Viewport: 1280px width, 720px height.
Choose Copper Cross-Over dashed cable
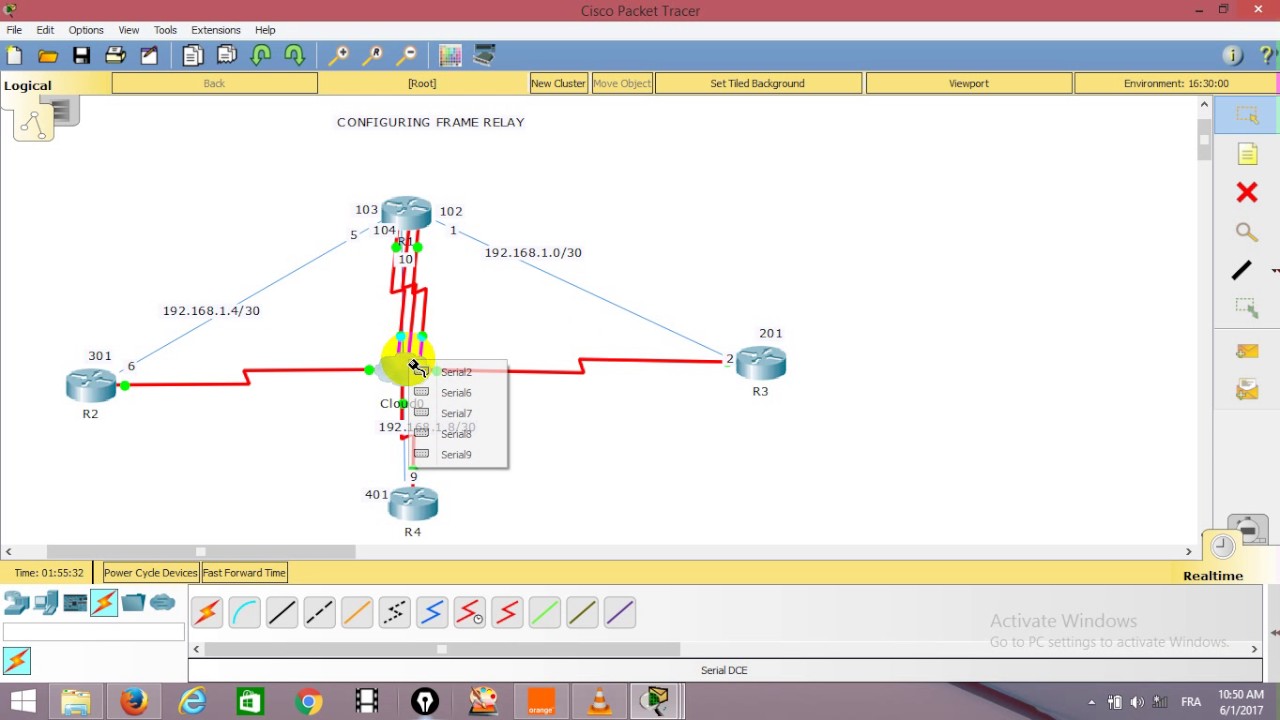[319, 612]
